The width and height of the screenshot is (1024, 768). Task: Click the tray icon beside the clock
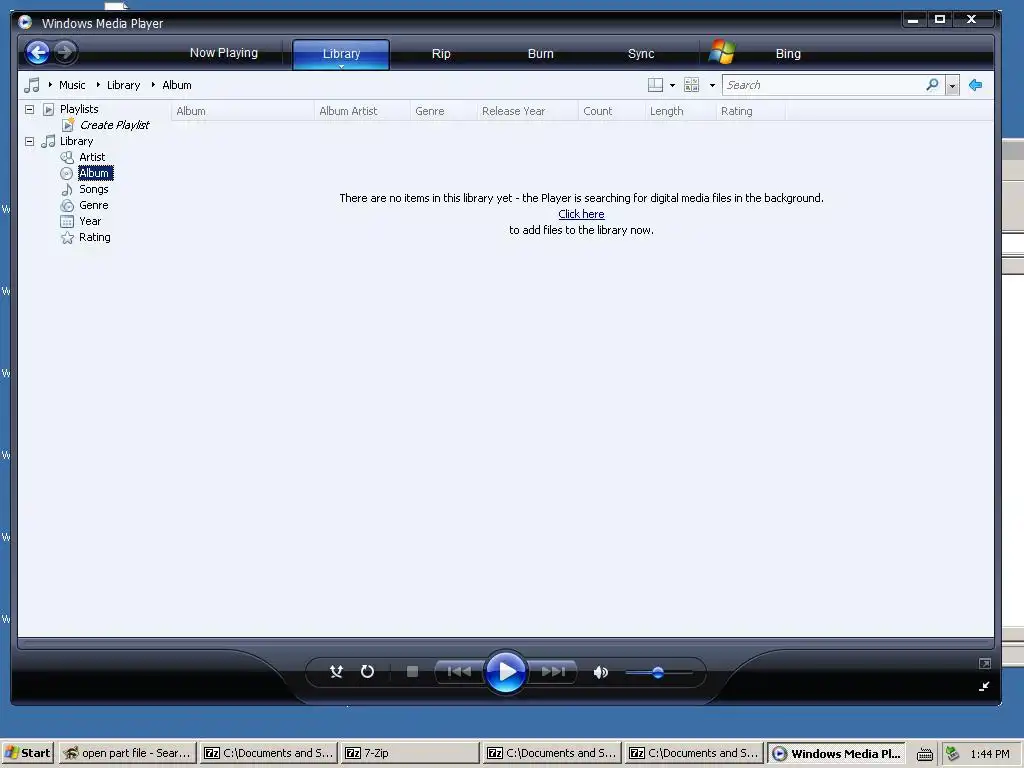pos(953,754)
